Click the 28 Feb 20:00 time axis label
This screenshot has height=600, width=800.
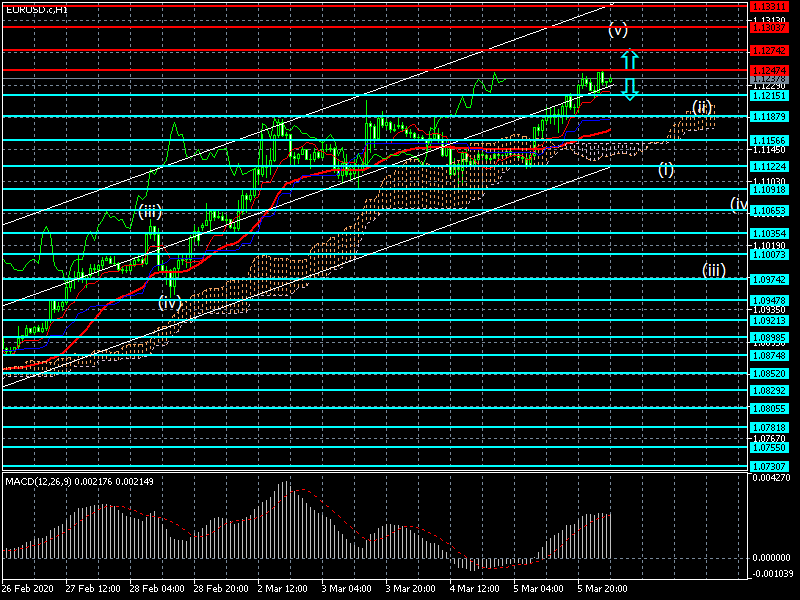tap(221, 588)
